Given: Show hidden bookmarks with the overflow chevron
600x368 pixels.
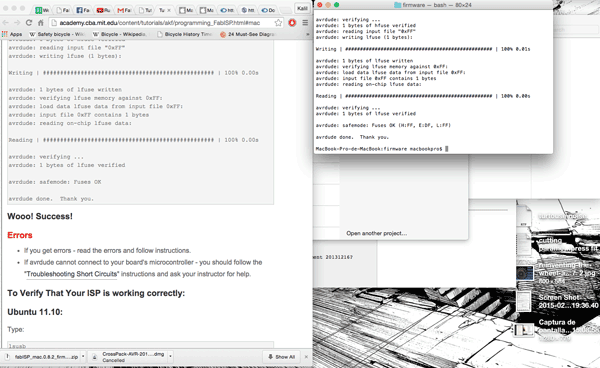Looking at the screenshot, I should [307, 34].
